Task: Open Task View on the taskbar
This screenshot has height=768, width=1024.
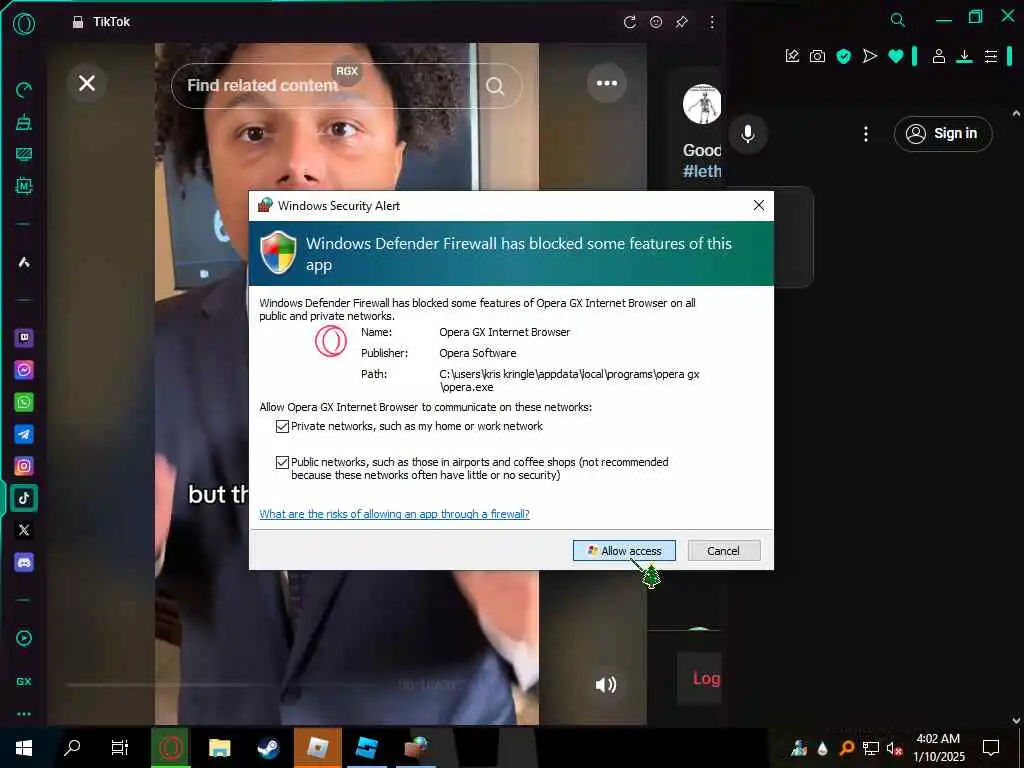Action: point(120,748)
